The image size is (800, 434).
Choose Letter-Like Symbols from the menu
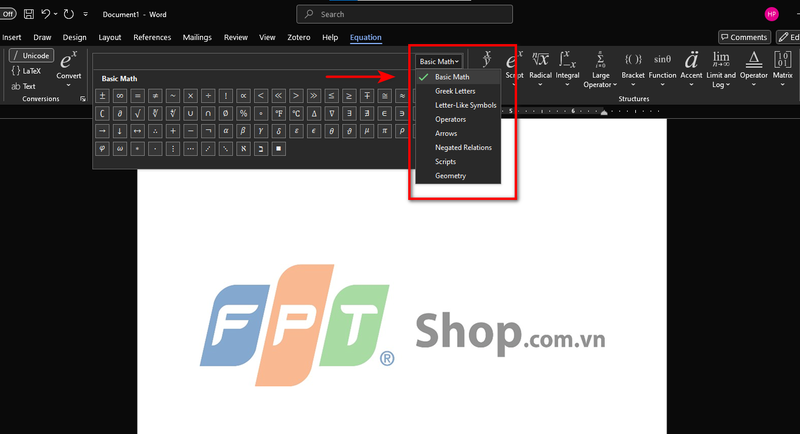pos(458,105)
